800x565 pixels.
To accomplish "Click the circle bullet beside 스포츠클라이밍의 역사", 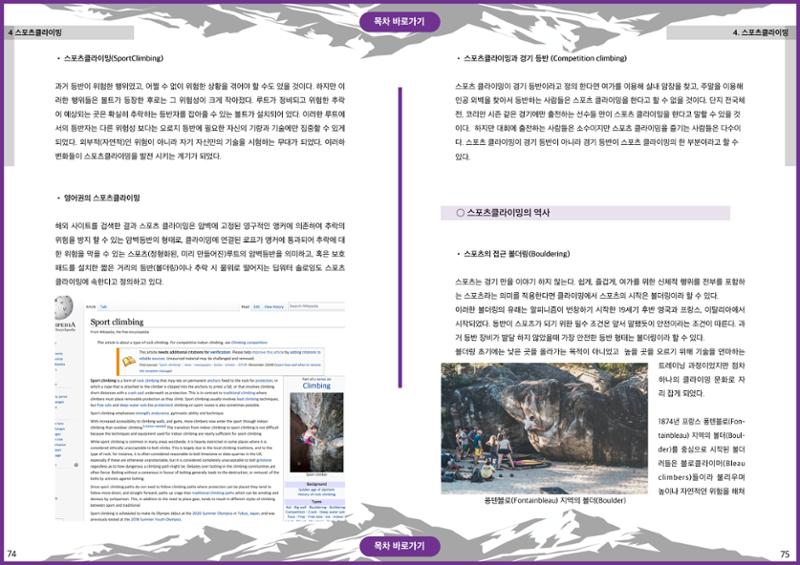I will 460,213.
